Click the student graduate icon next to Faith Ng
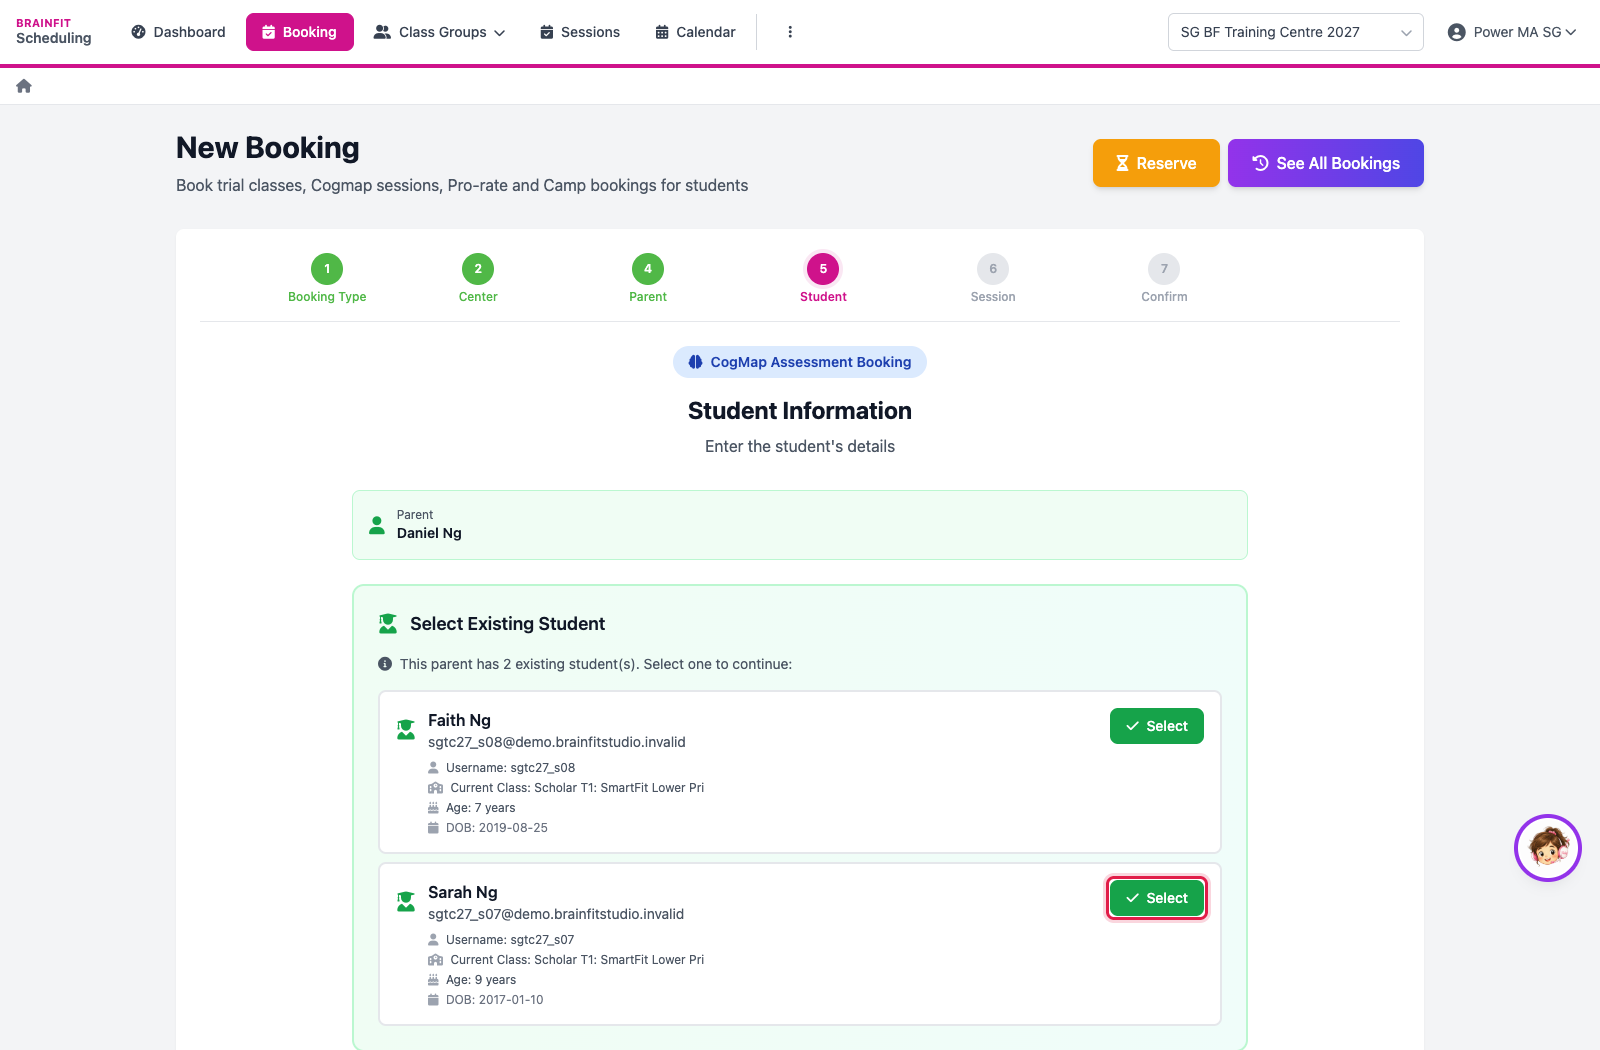The height and width of the screenshot is (1050, 1600). (406, 730)
